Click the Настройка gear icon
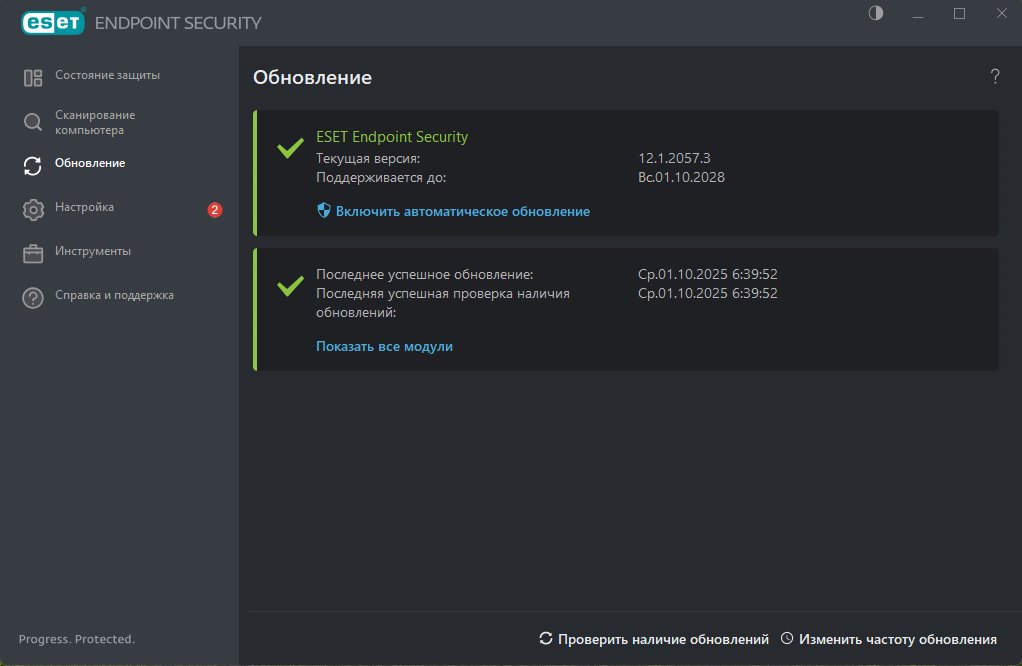This screenshot has height=666, width=1022. (x=33, y=209)
